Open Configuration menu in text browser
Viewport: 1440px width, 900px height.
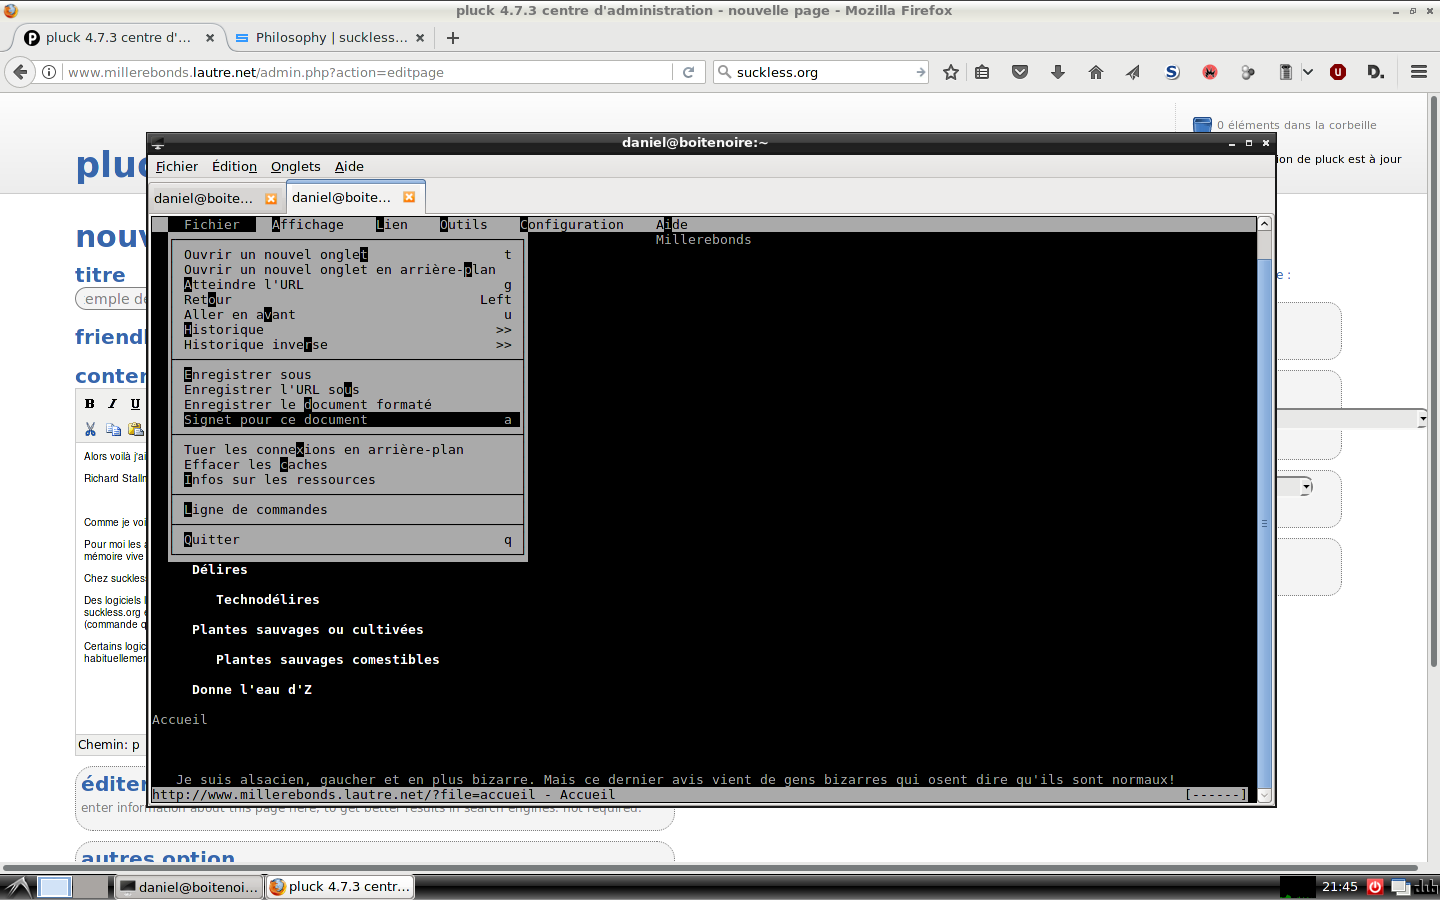tap(572, 225)
